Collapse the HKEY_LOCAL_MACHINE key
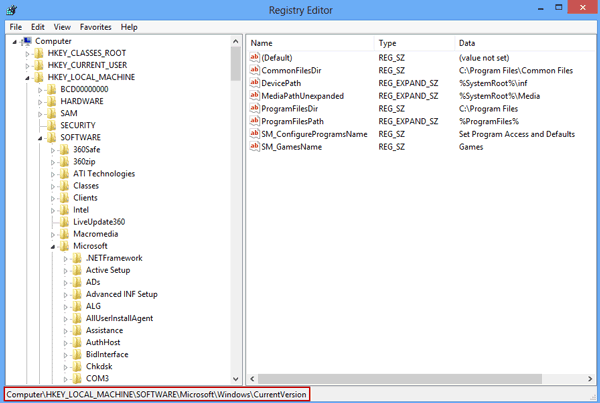 point(27,78)
